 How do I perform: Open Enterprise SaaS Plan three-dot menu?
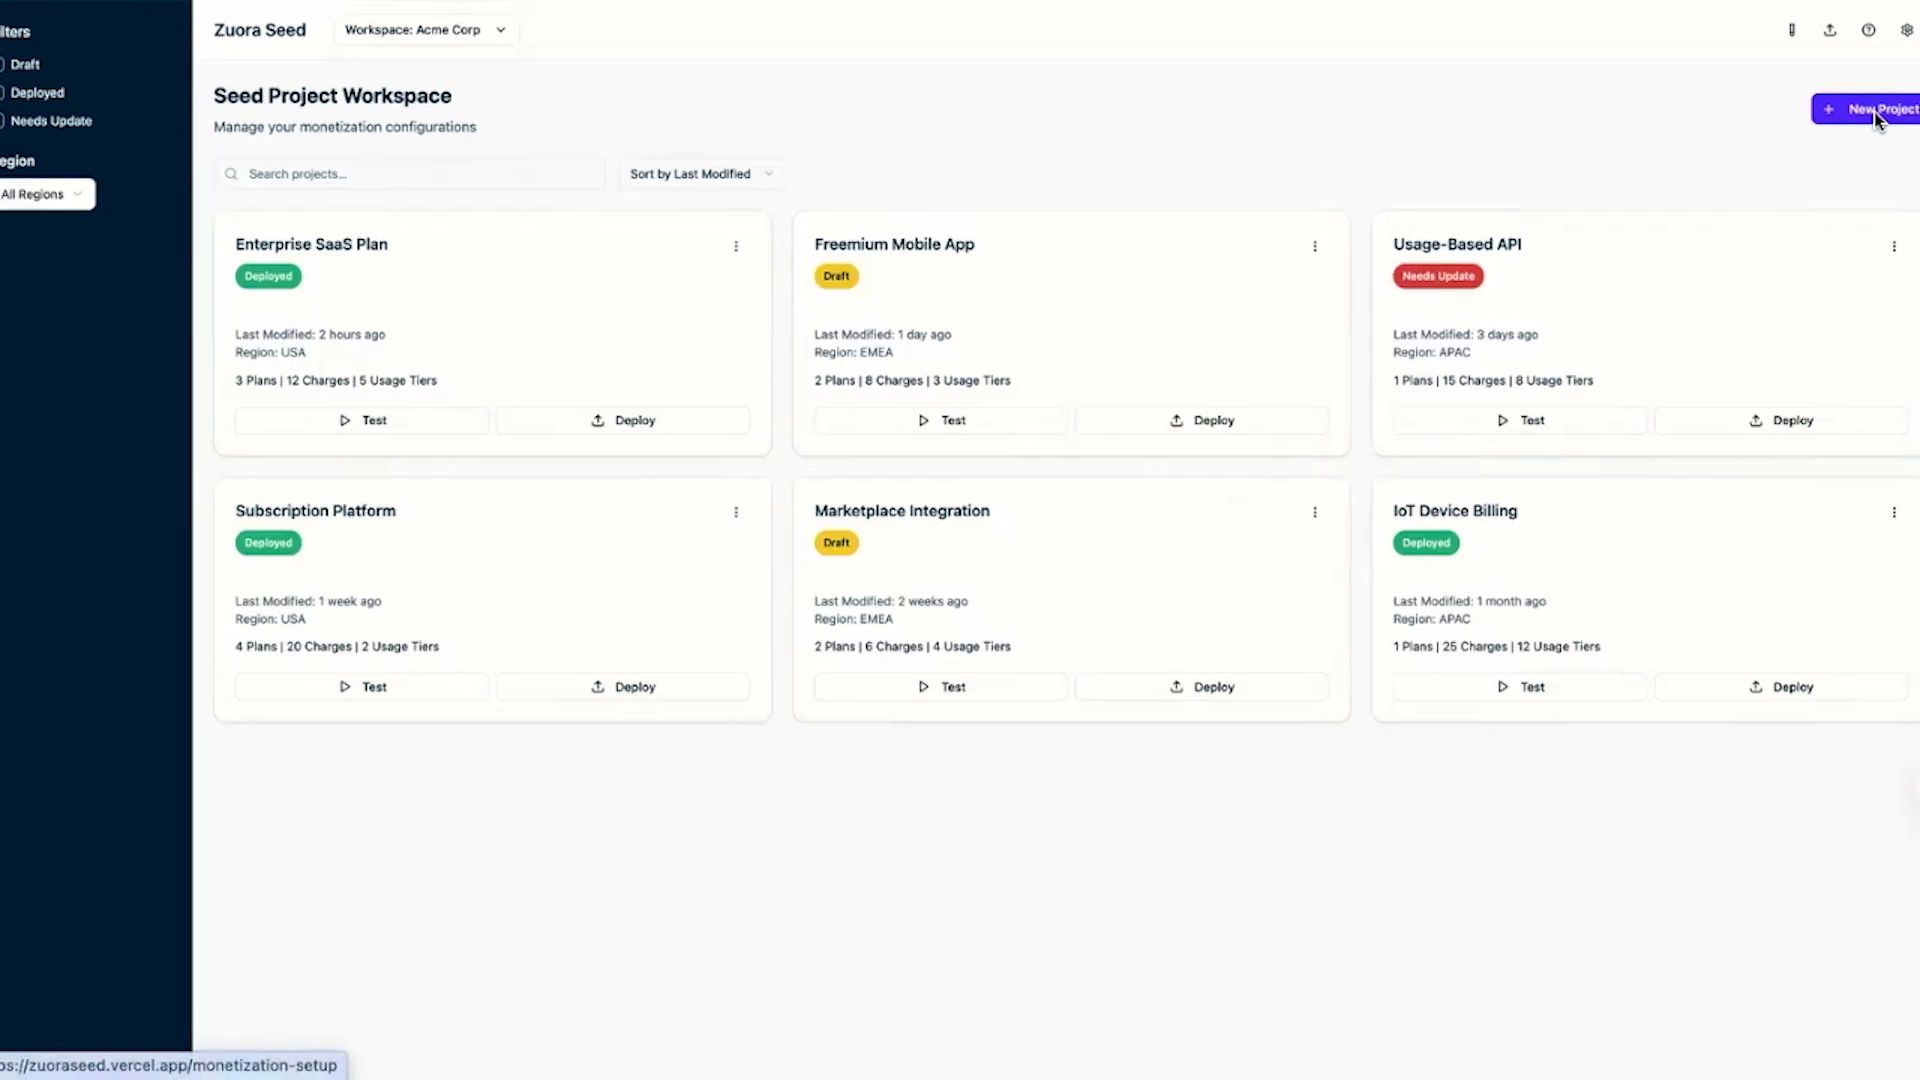point(736,246)
